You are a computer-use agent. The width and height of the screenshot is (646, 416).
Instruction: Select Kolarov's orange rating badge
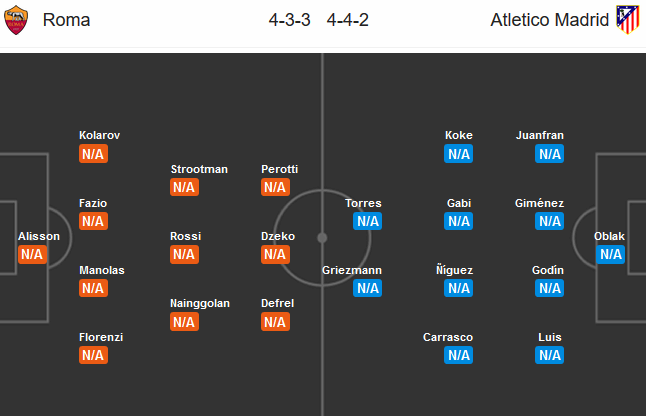[93, 153]
